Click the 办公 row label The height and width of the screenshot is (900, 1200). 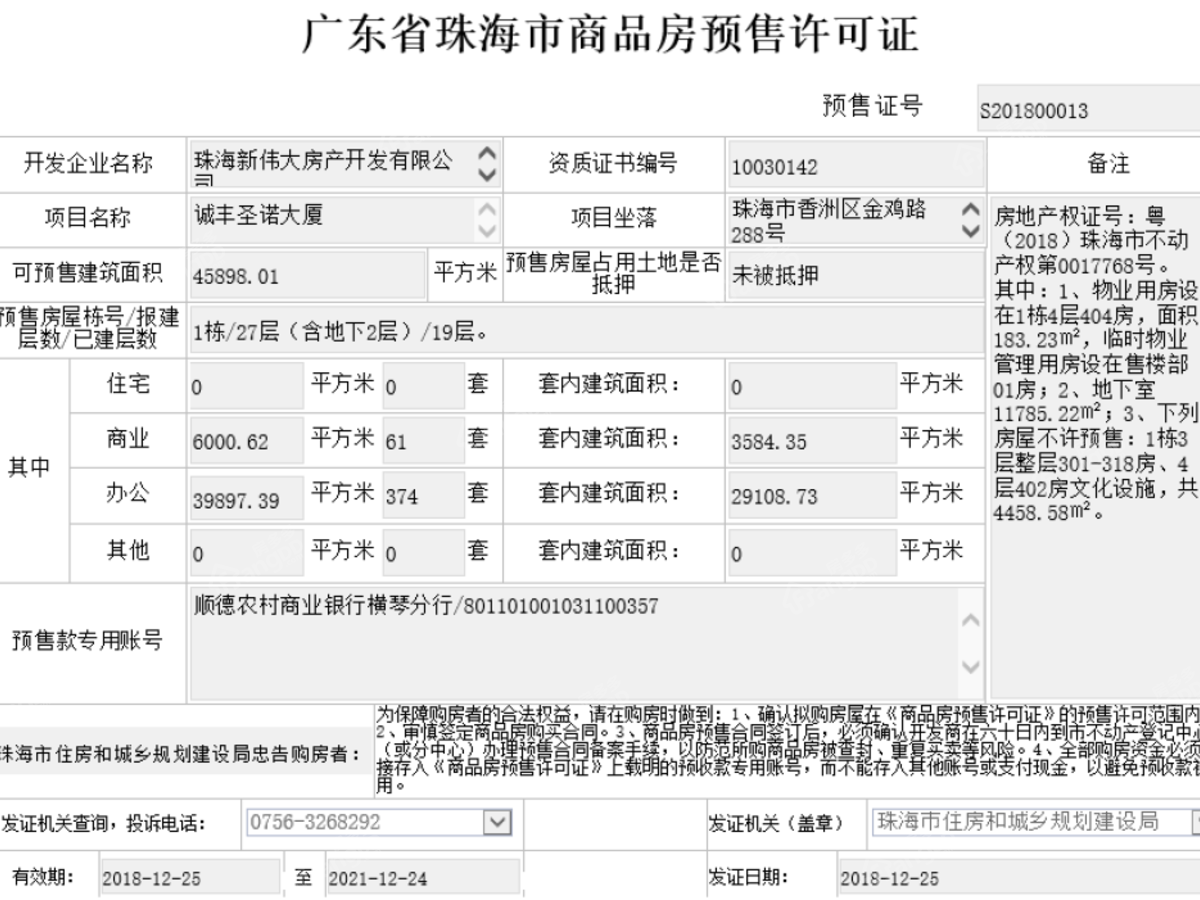(x=128, y=494)
